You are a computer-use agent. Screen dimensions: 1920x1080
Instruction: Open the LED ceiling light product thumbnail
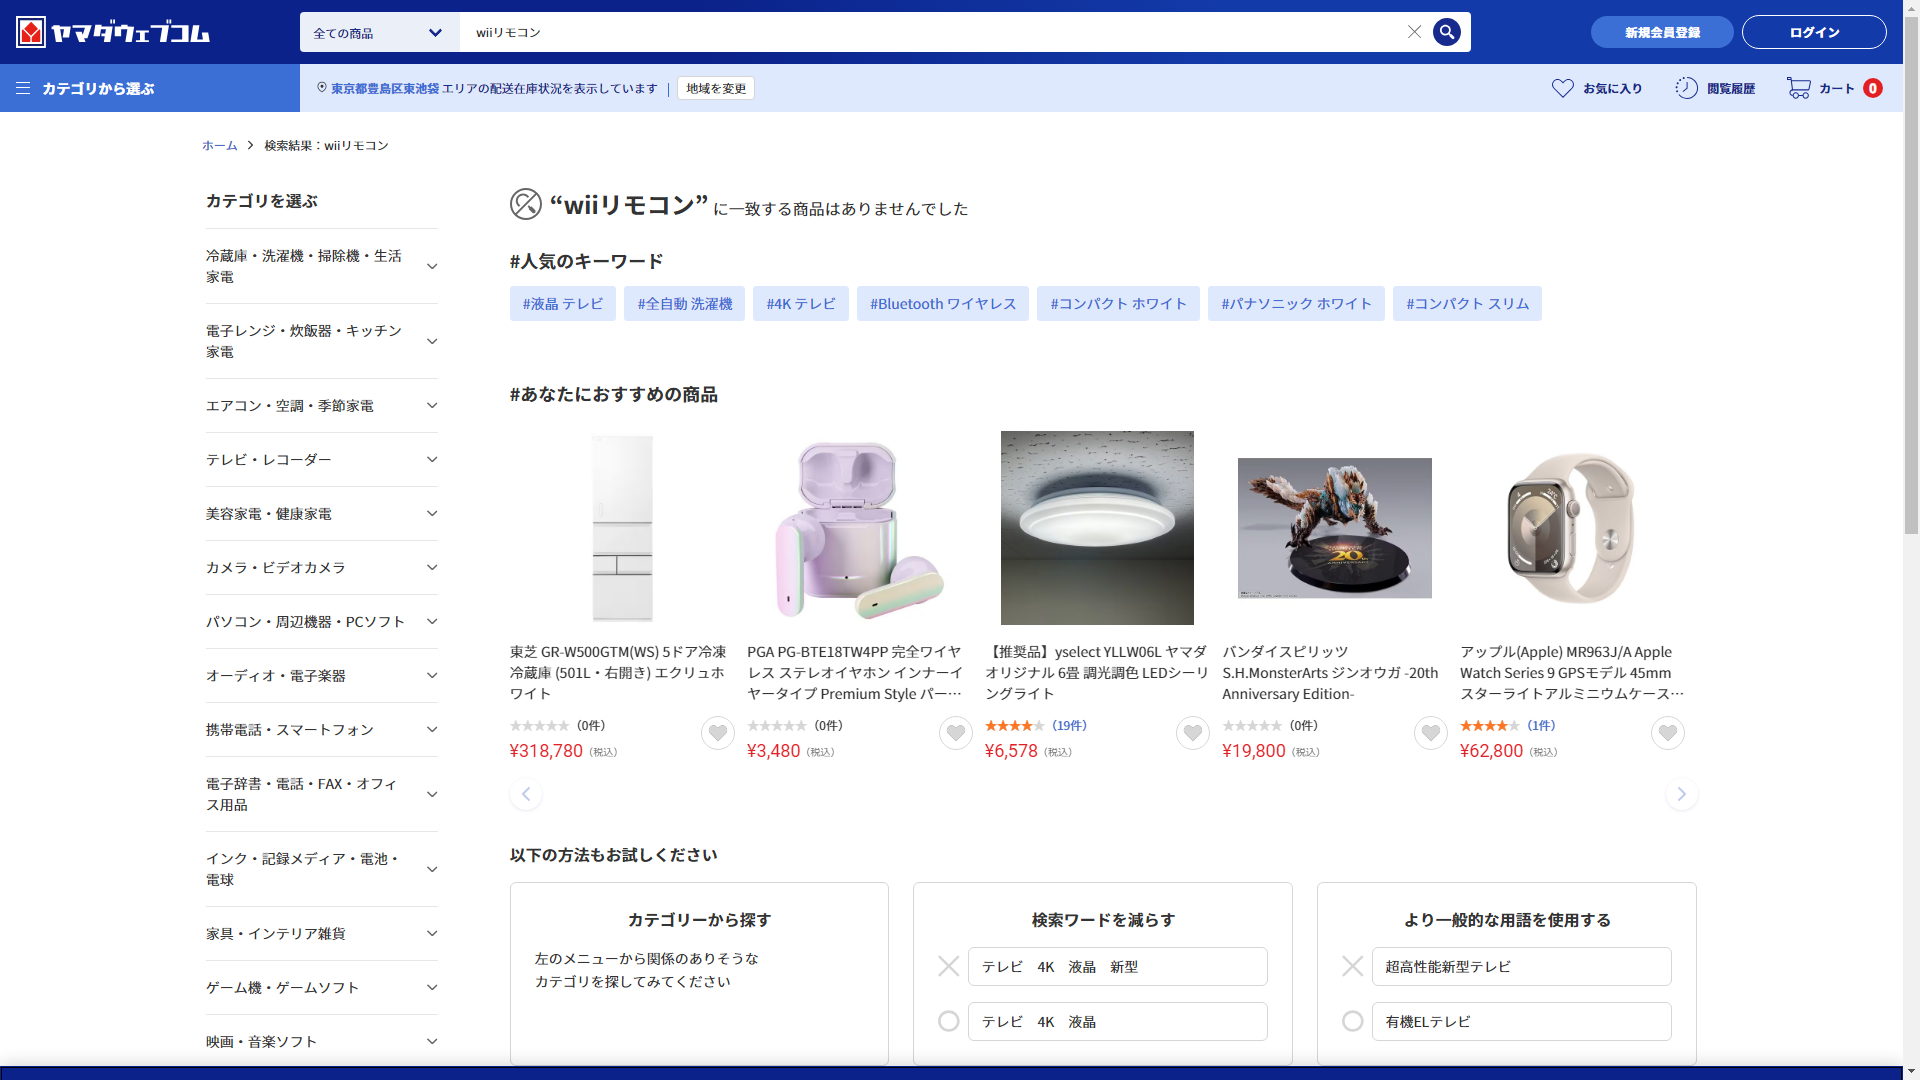tap(1097, 527)
